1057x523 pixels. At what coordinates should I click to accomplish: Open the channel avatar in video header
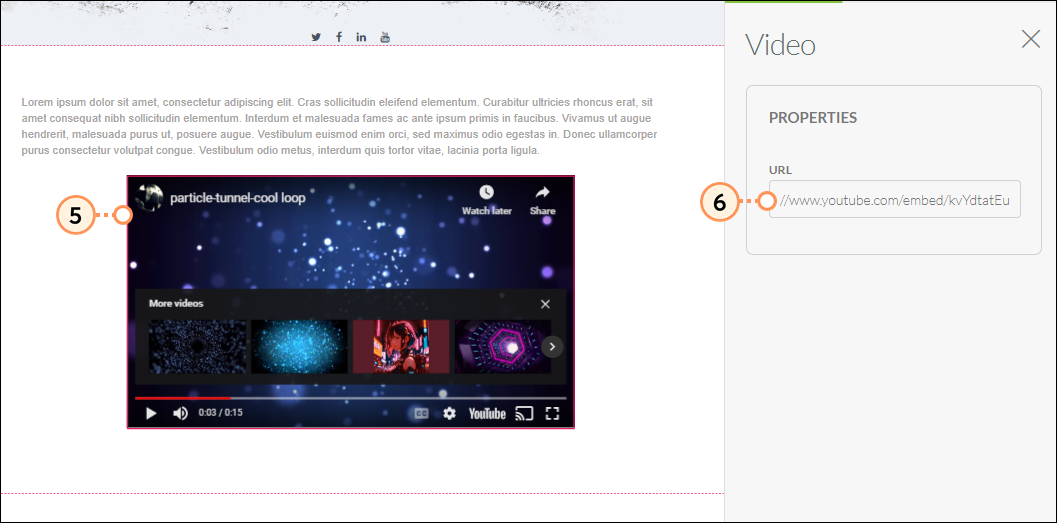[149, 197]
